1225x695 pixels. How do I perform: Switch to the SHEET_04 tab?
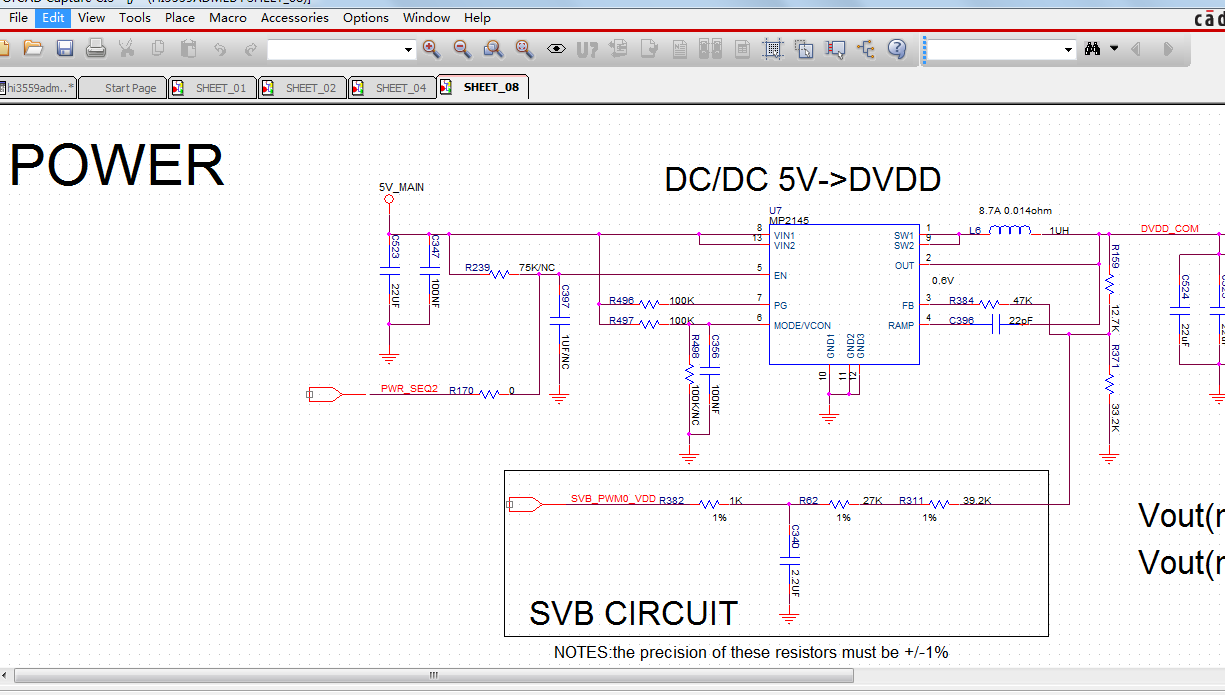point(392,88)
